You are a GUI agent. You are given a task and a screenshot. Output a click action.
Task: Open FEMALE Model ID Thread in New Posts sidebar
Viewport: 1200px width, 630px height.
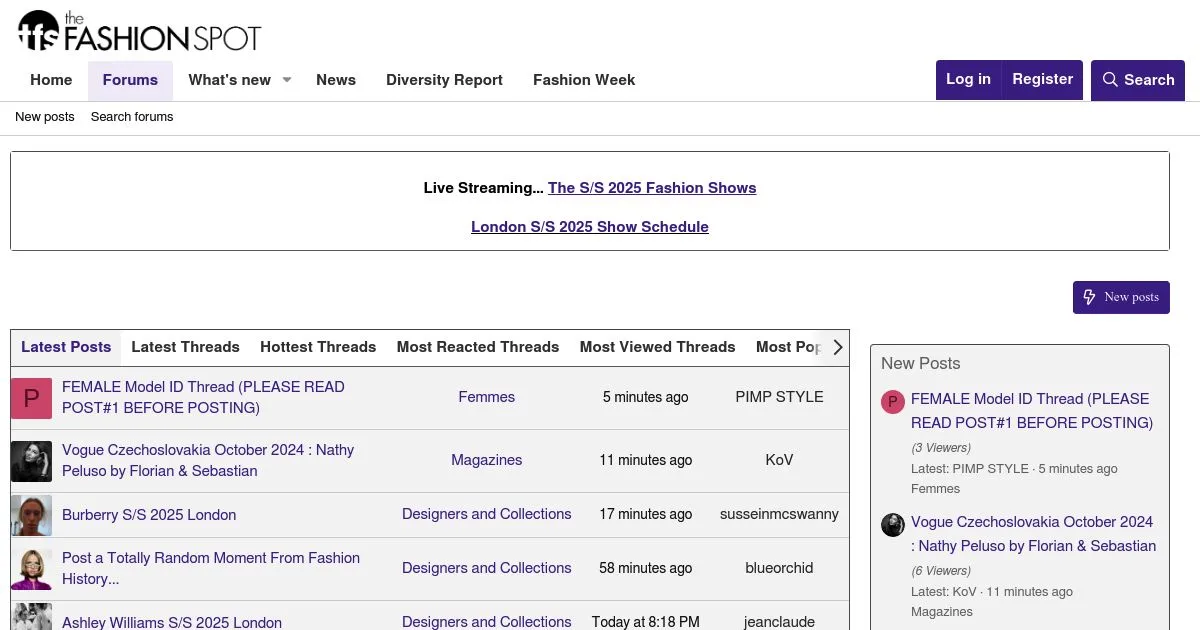click(x=1032, y=411)
